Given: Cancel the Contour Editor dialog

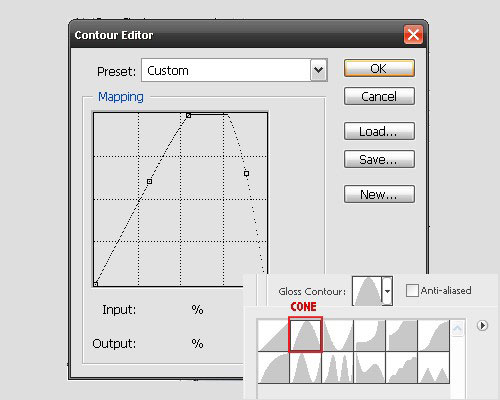Looking at the screenshot, I should pyautogui.click(x=379, y=96).
